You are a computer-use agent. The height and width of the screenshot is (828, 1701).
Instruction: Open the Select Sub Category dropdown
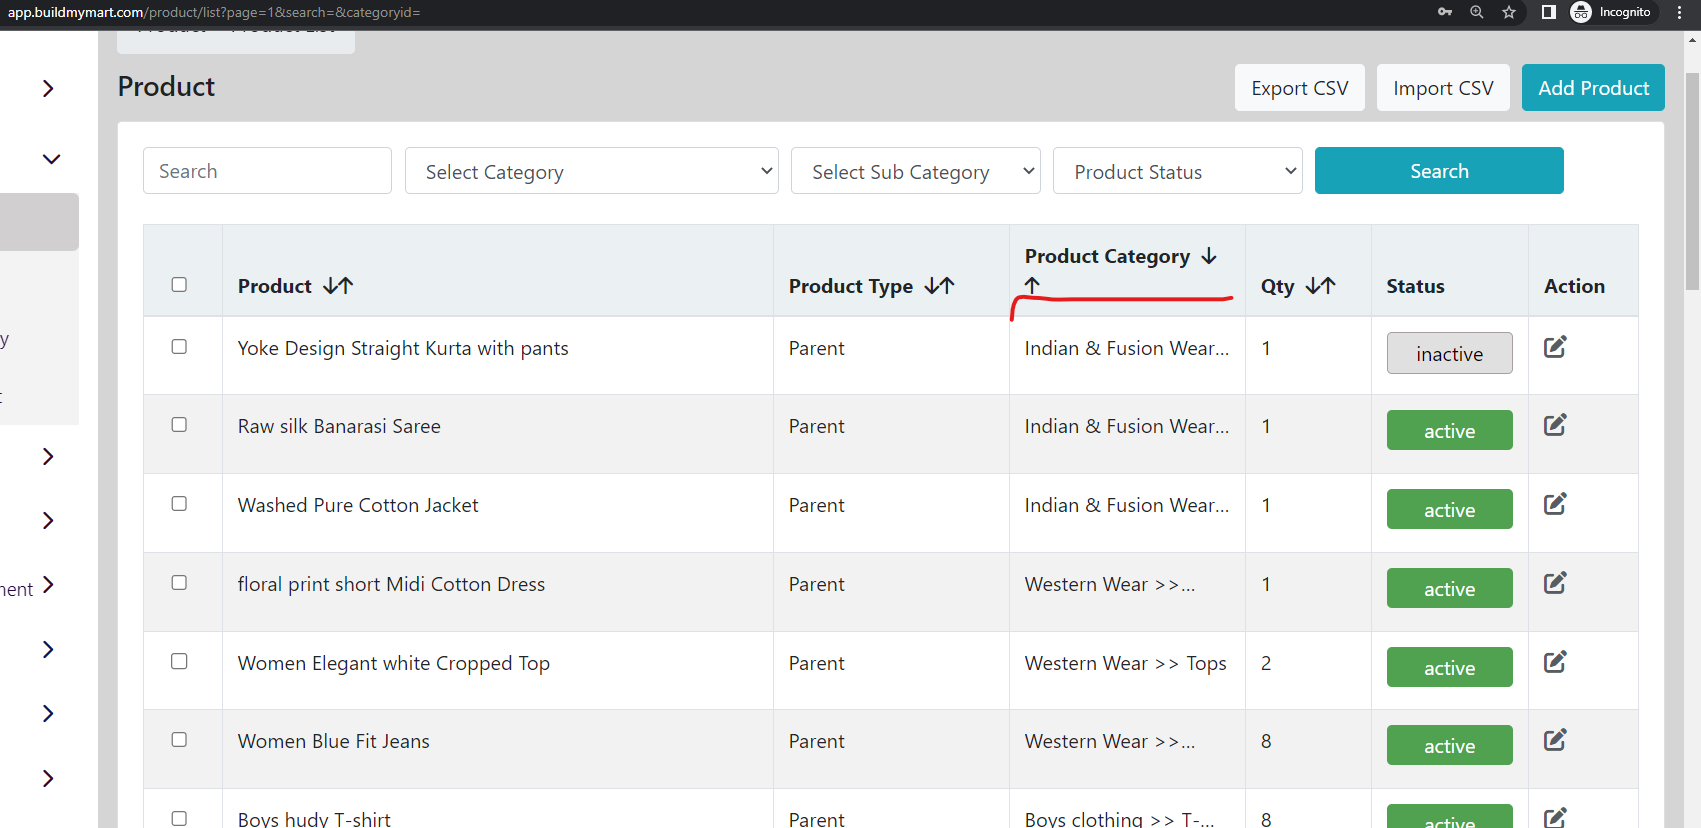pos(916,171)
